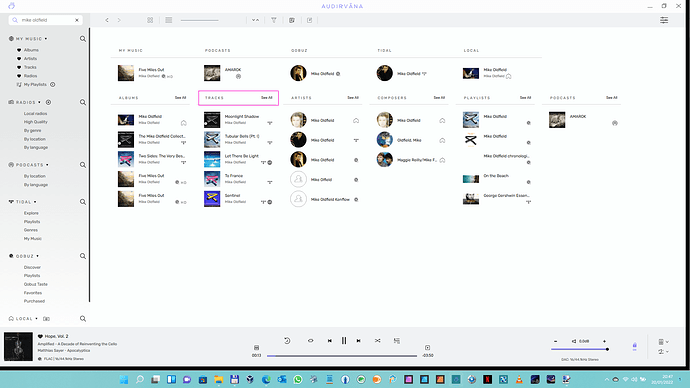
Task: Clear the mike oldfield search field
Action: click(77, 20)
